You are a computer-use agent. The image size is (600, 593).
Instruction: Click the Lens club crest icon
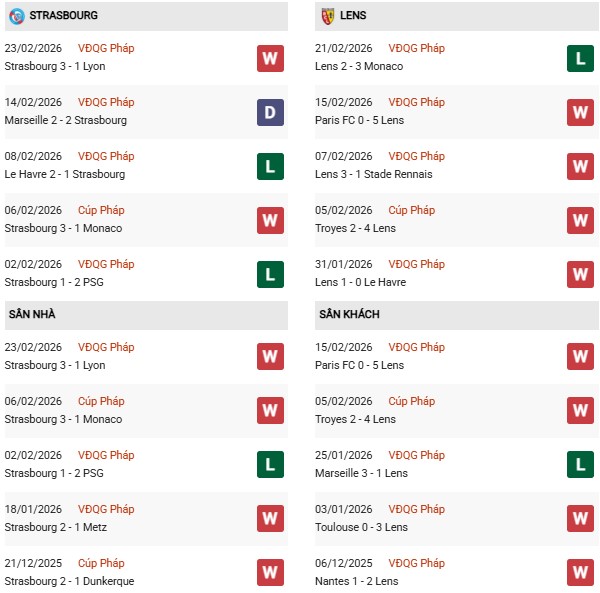click(x=327, y=16)
